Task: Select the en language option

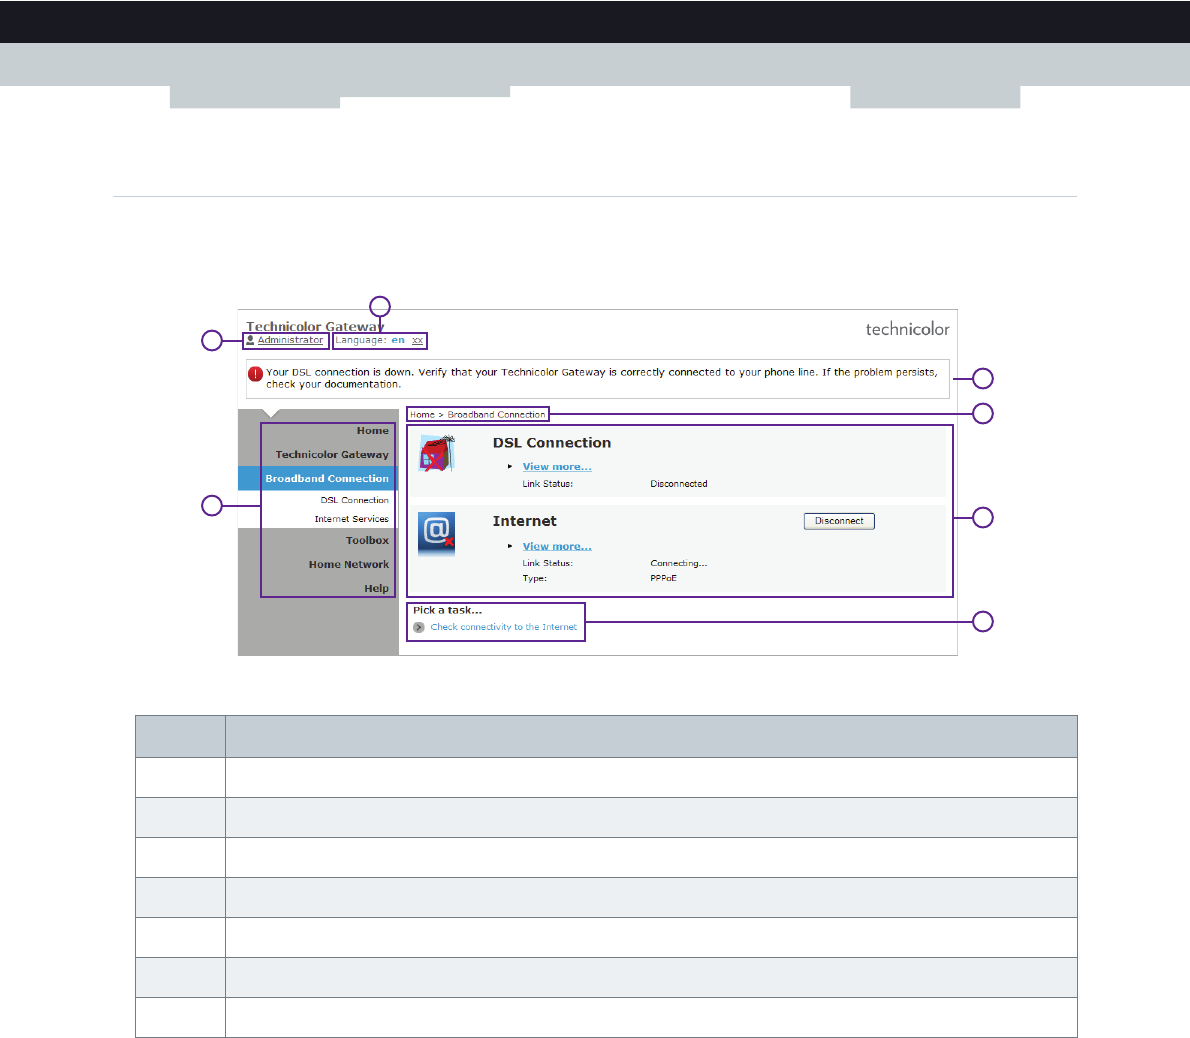Action: click(398, 340)
